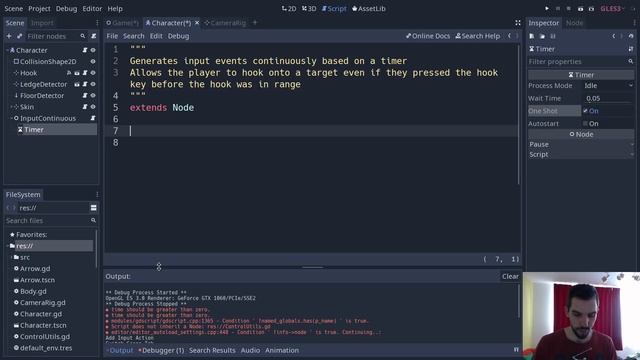Open LedgeDetector's sub-scene clapper icon
Image resolution: width=640 pixels, height=360 pixels.
(77, 84)
